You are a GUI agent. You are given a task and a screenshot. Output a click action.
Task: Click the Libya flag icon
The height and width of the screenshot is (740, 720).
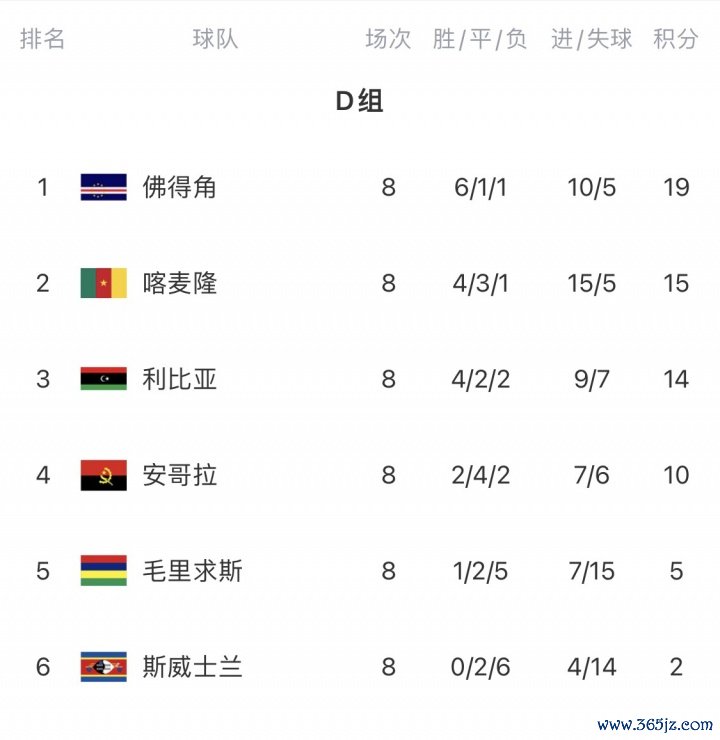pos(103,379)
